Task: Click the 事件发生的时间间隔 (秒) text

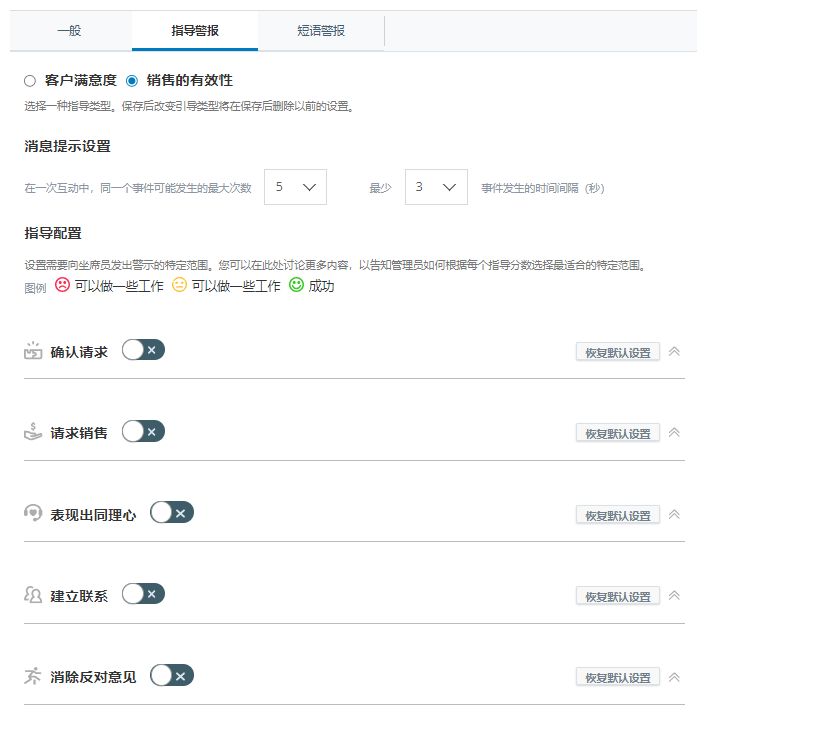Action: tap(543, 188)
